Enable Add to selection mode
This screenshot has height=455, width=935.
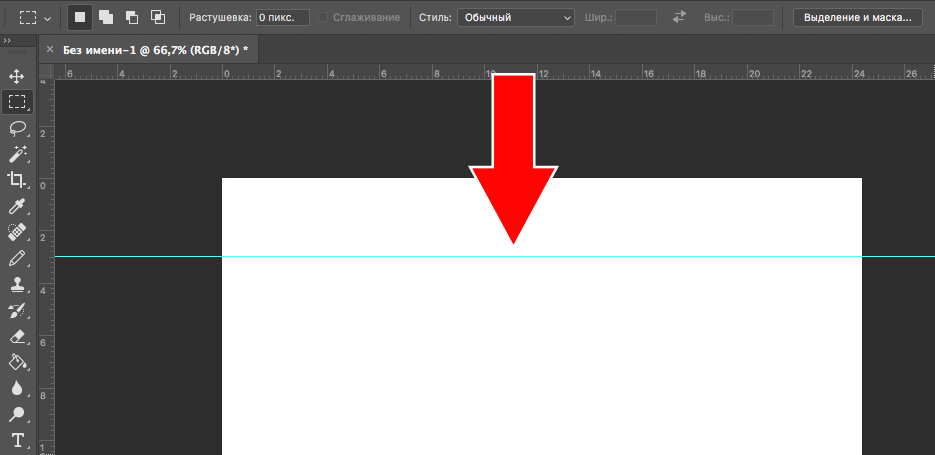pyautogui.click(x=106, y=17)
